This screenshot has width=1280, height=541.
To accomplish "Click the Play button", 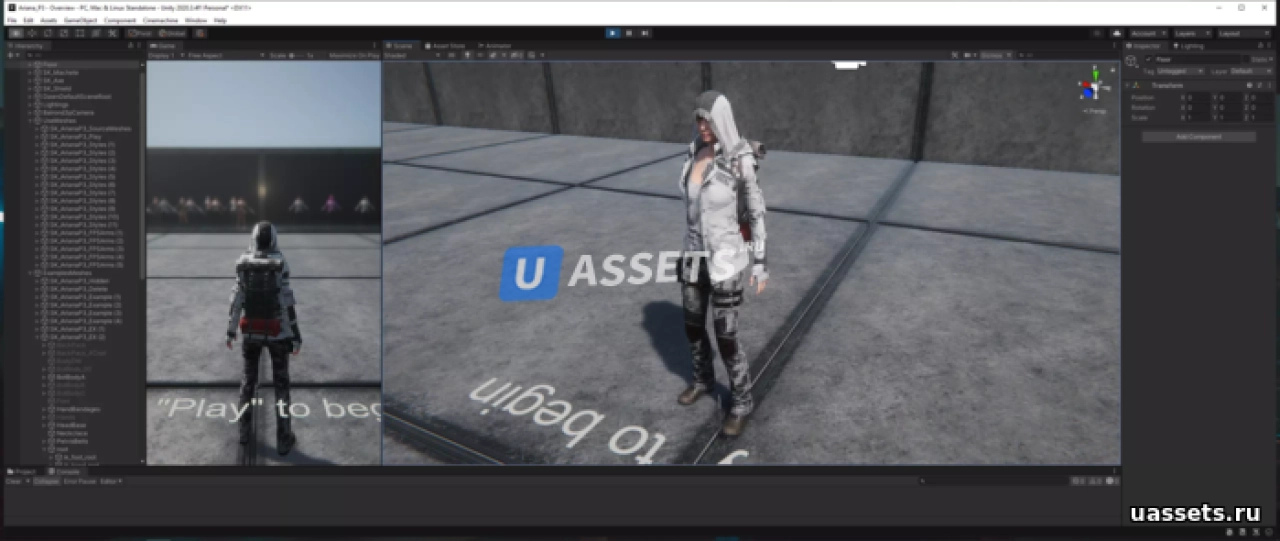I will [x=613, y=33].
